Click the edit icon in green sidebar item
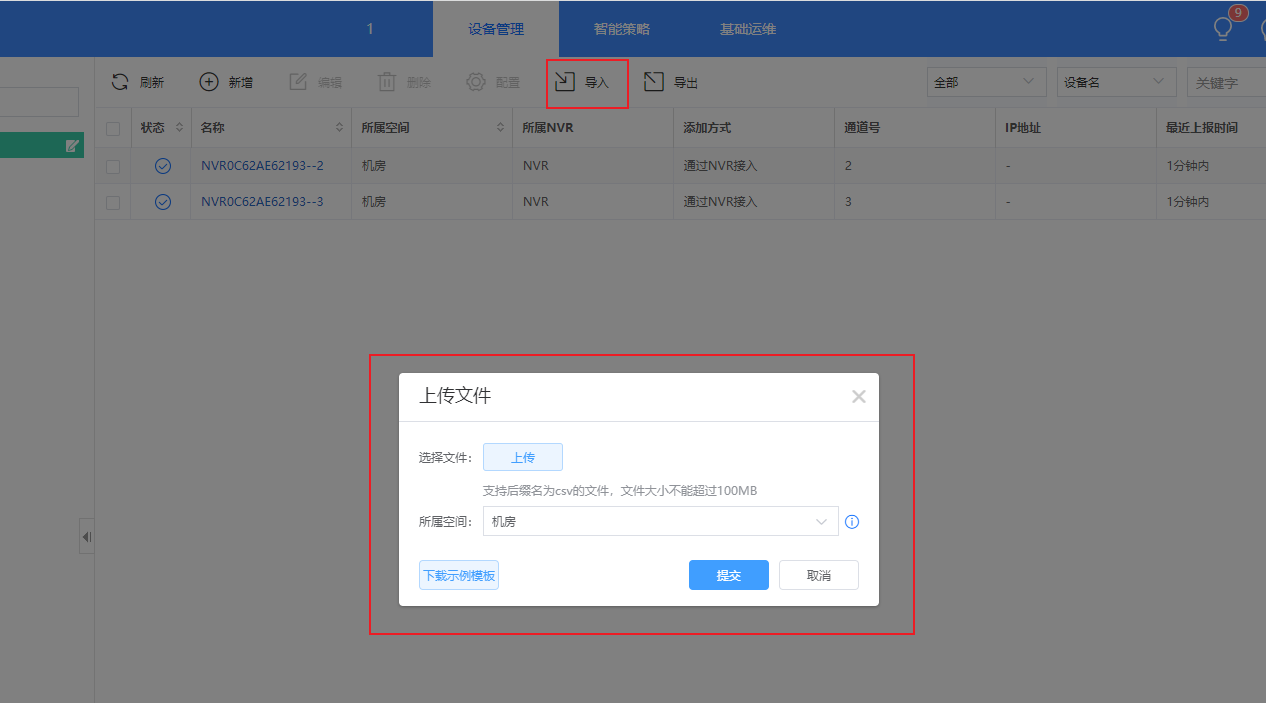This screenshot has width=1266, height=703. coord(72,146)
